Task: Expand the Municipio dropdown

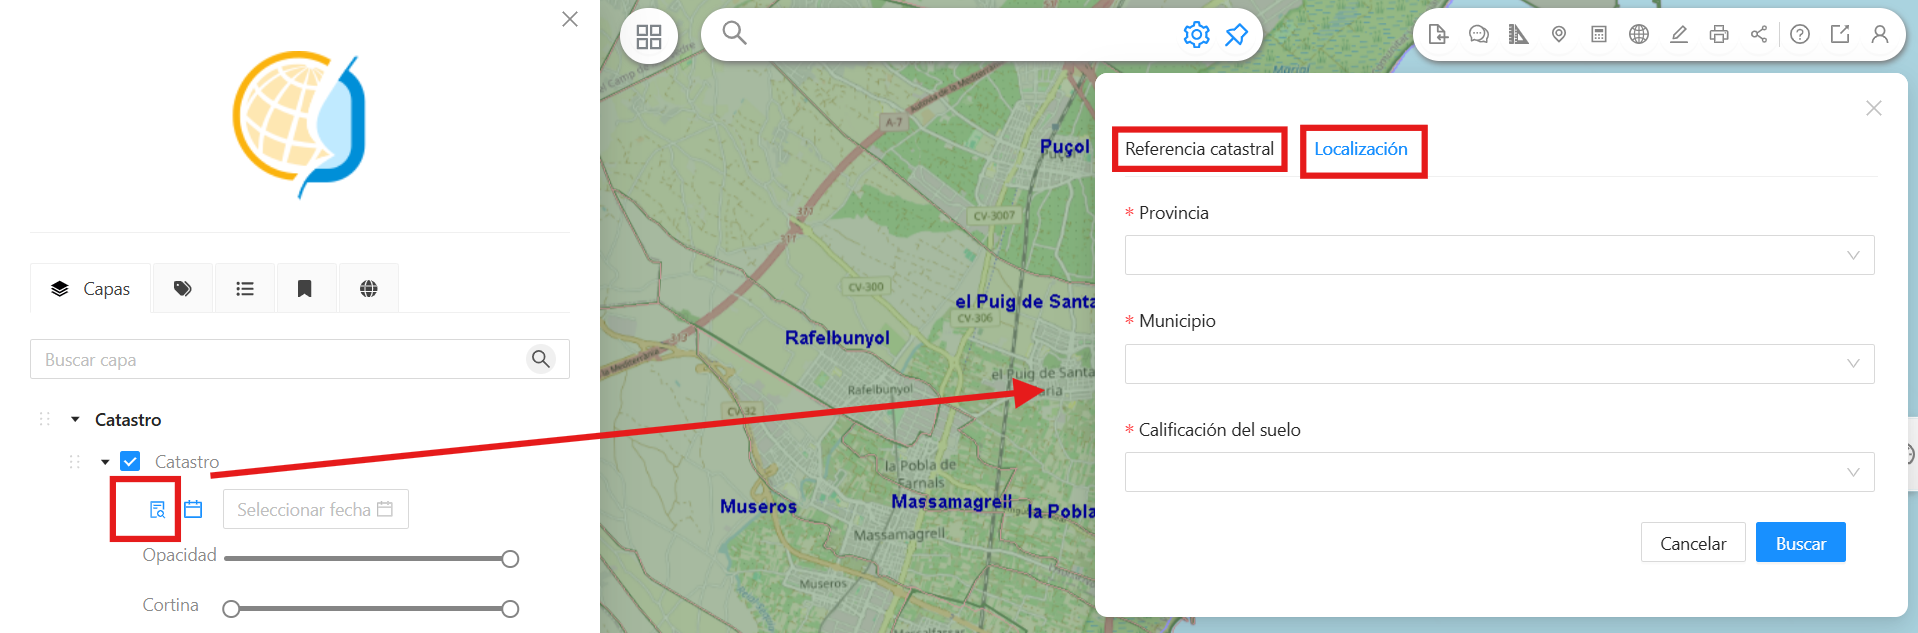Action: click(x=1499, y=364)
